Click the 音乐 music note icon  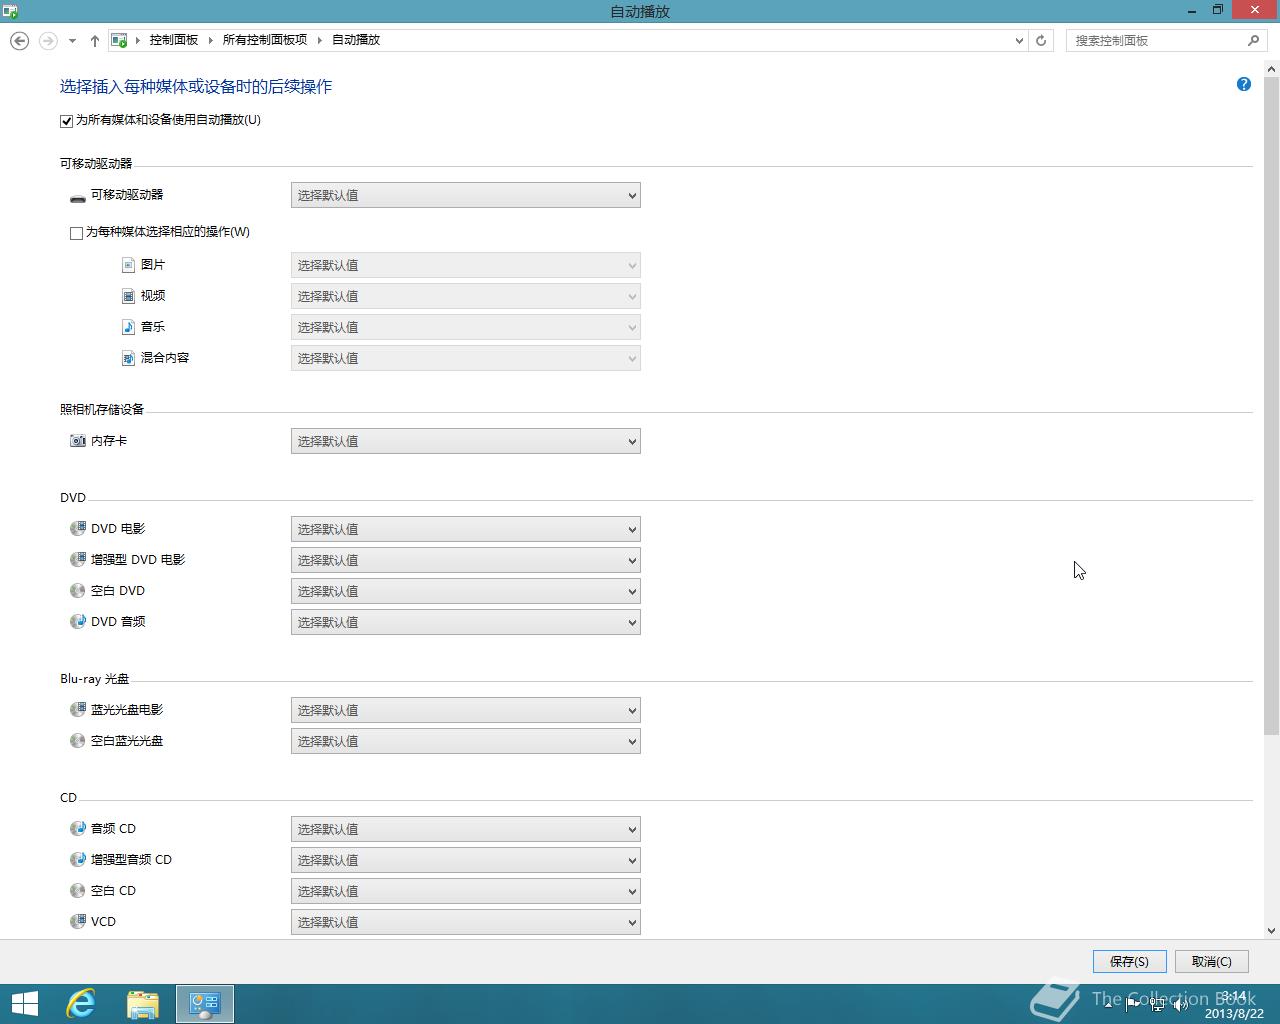(128, 327)
